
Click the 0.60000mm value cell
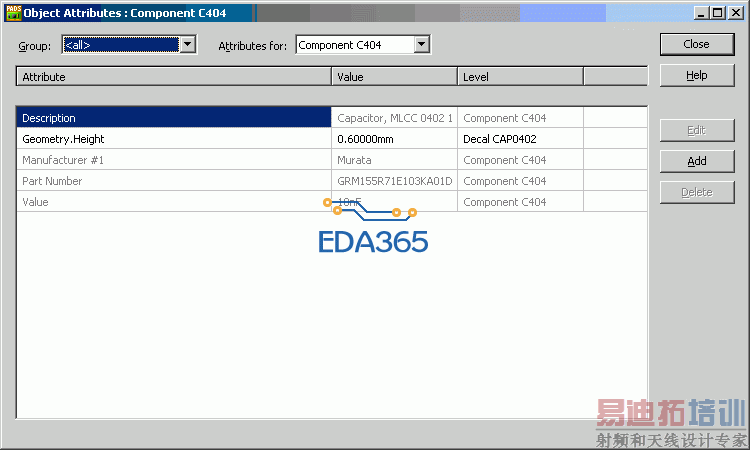(395, 139)
